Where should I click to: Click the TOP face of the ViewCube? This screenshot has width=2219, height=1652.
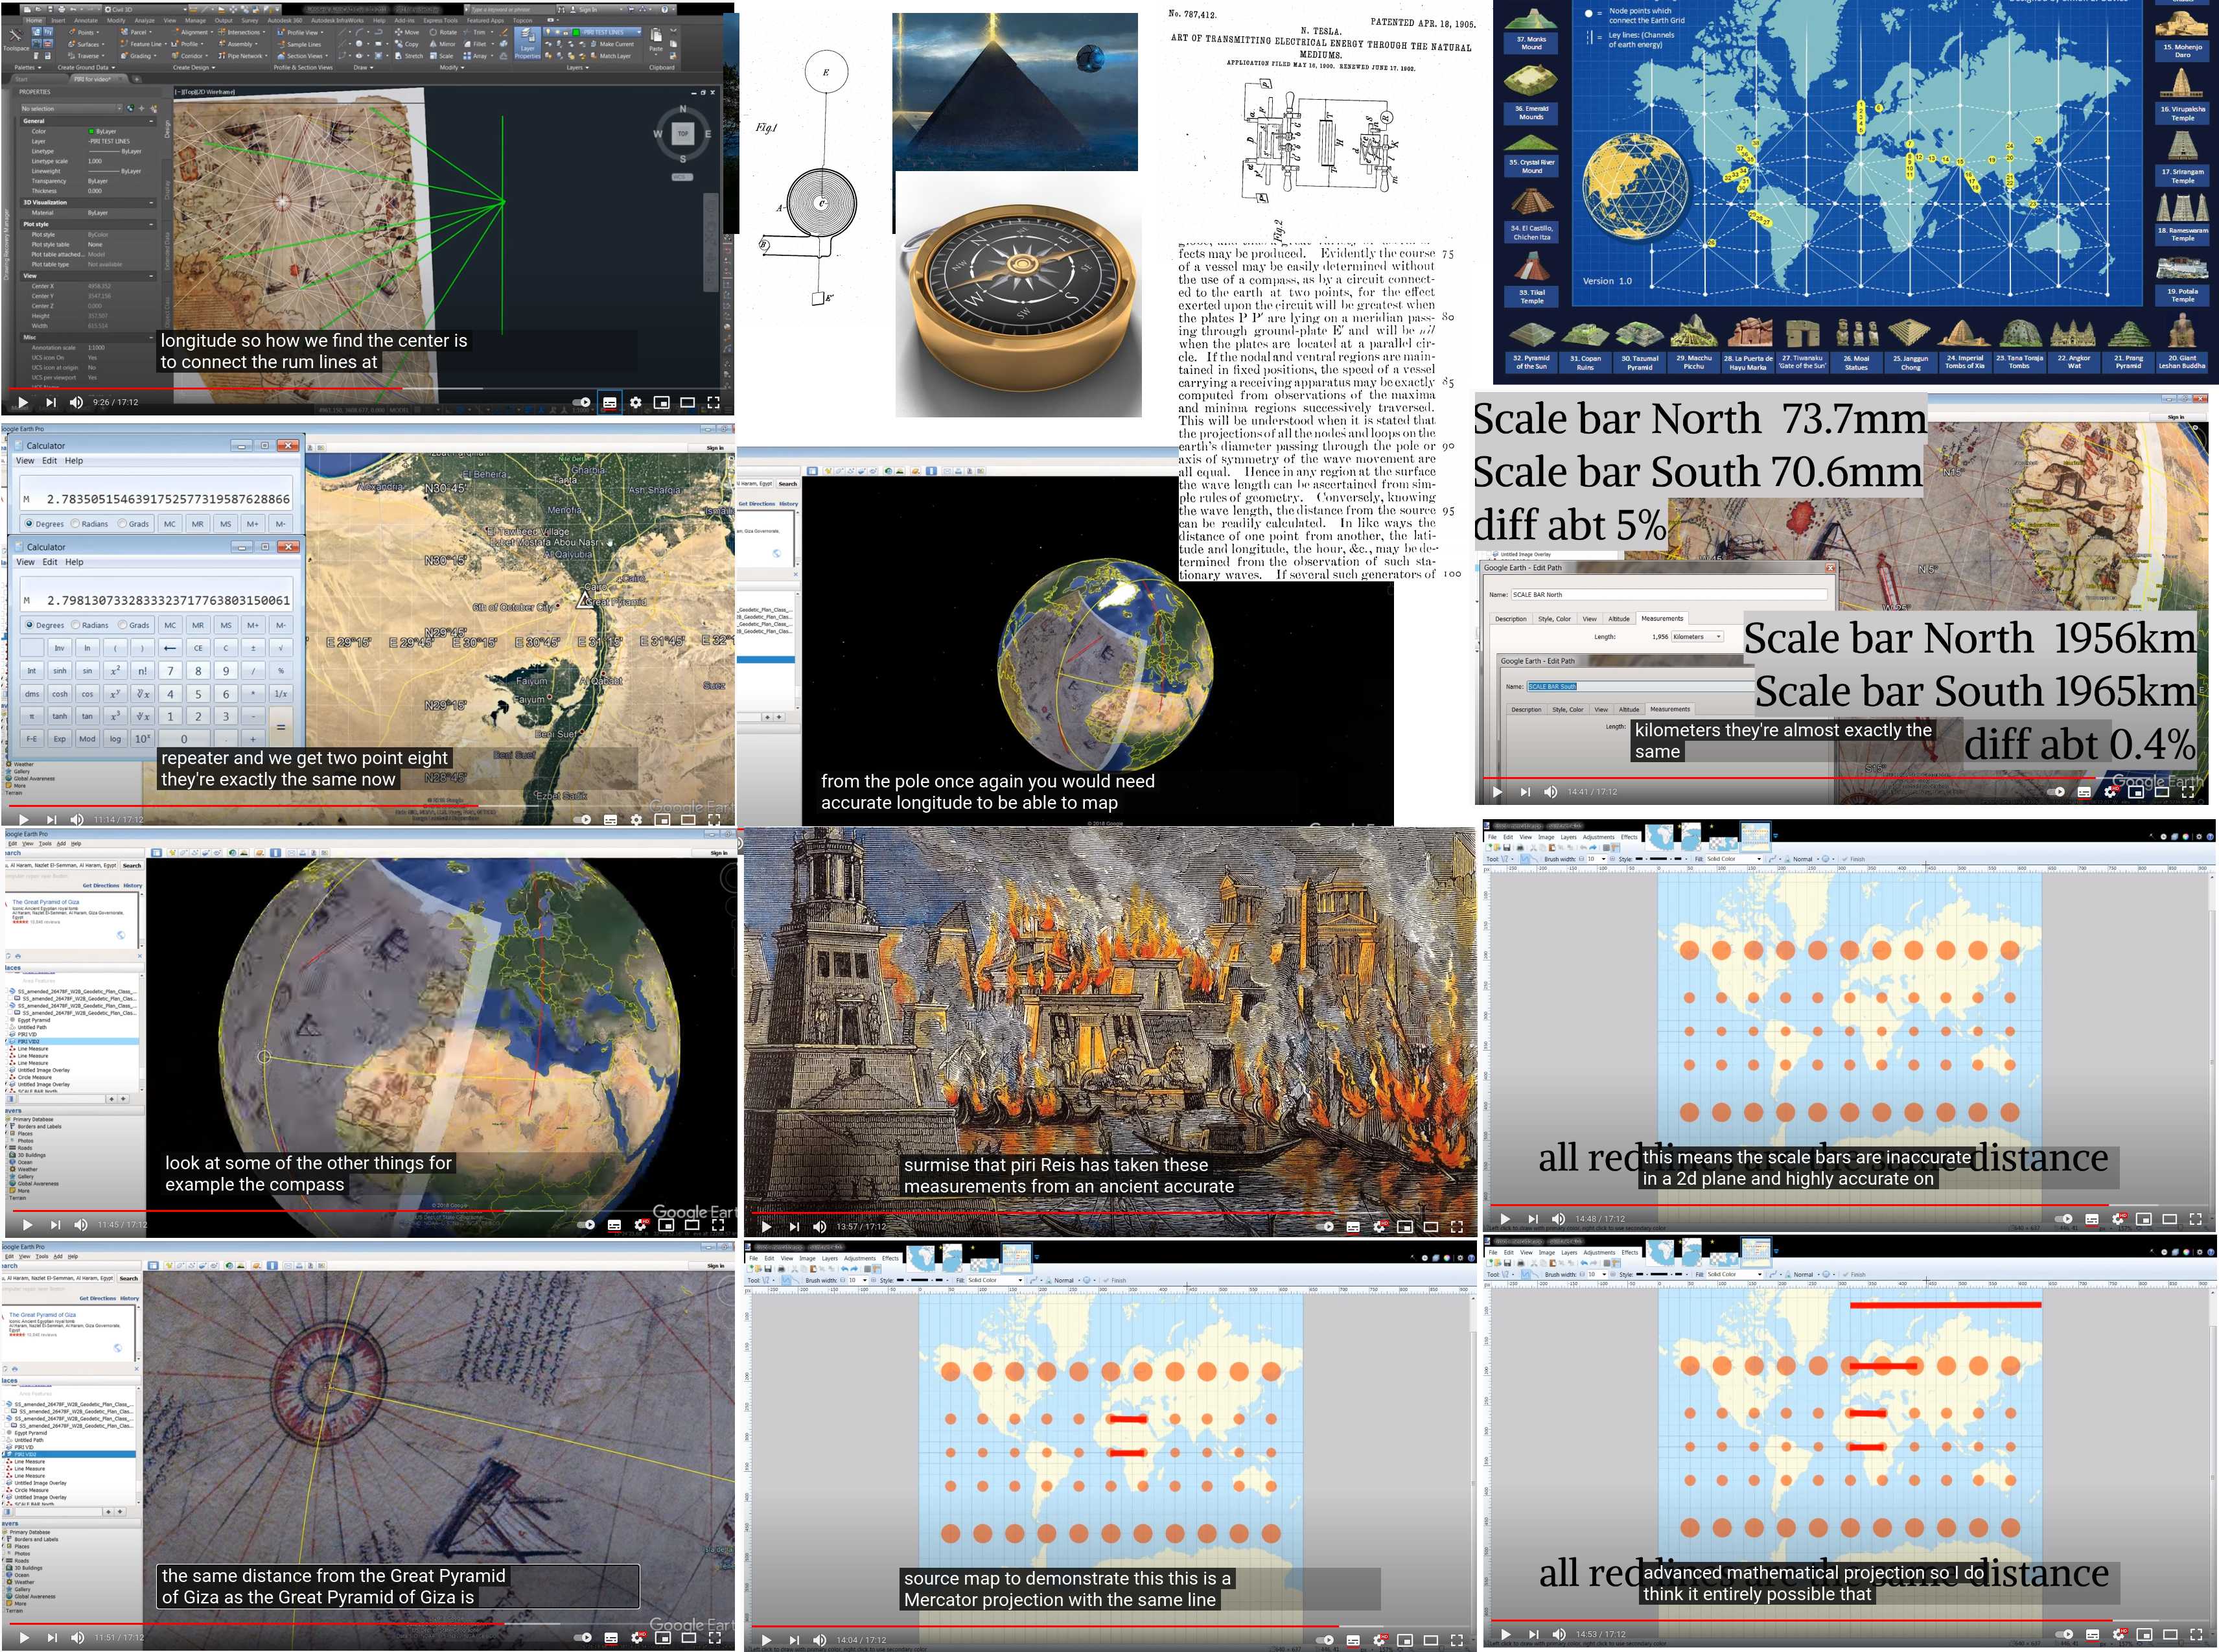point(683,133)
